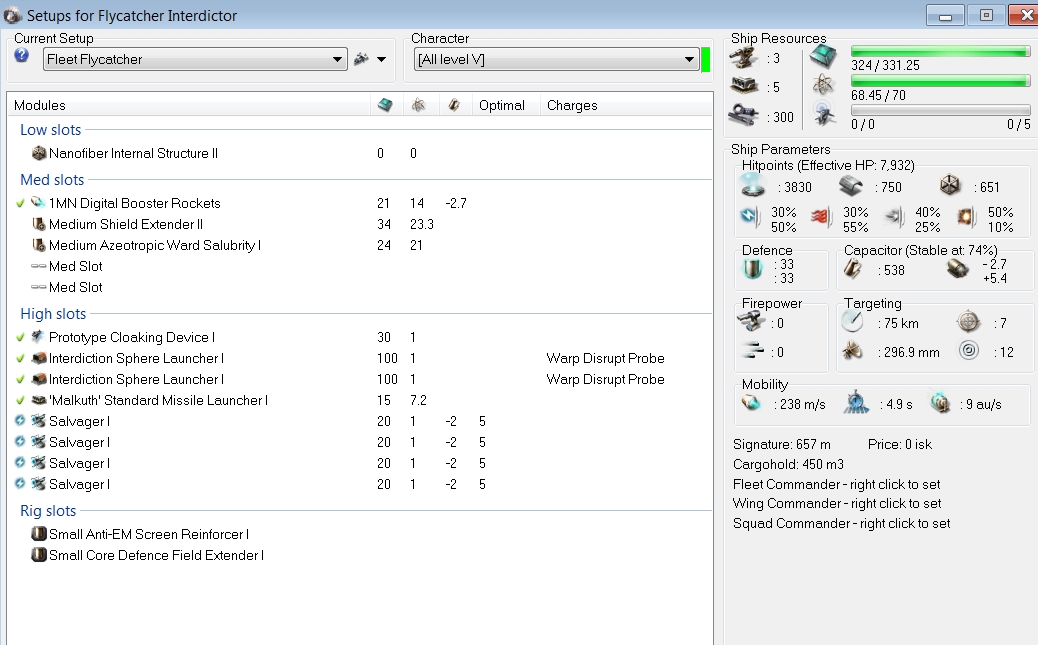The height and width of the screenshot is (645, 1038).
Task: Select the Modules column header
Action: click(40, 105)
